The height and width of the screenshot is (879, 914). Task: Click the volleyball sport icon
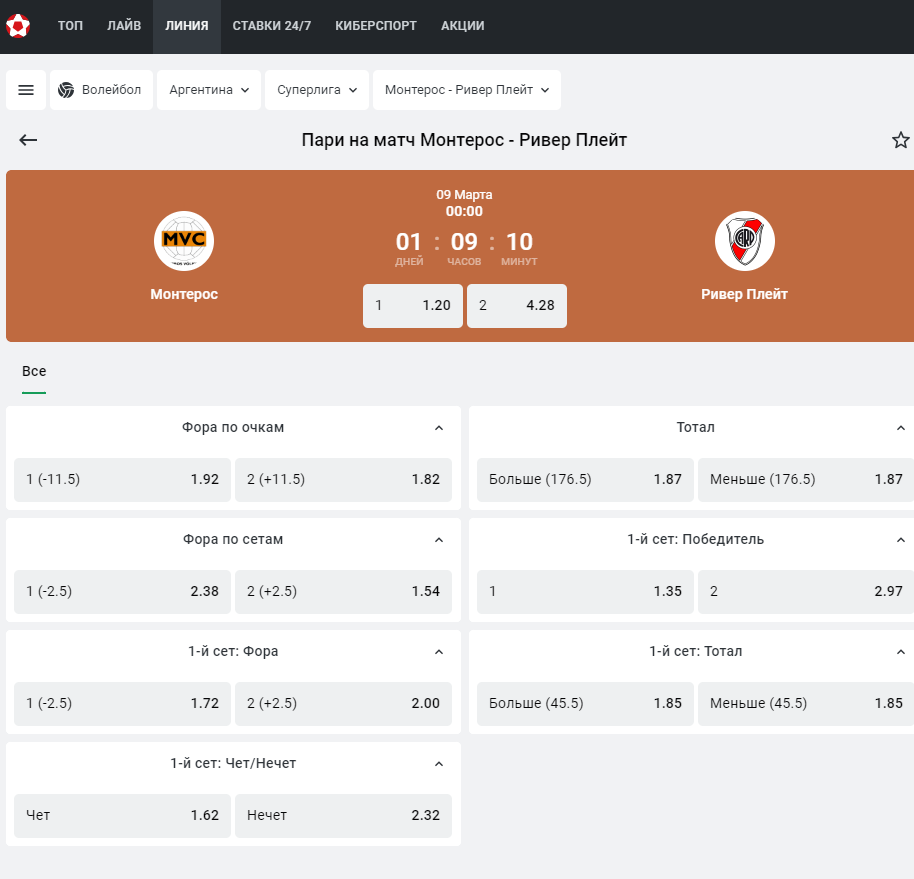[66, 90]
